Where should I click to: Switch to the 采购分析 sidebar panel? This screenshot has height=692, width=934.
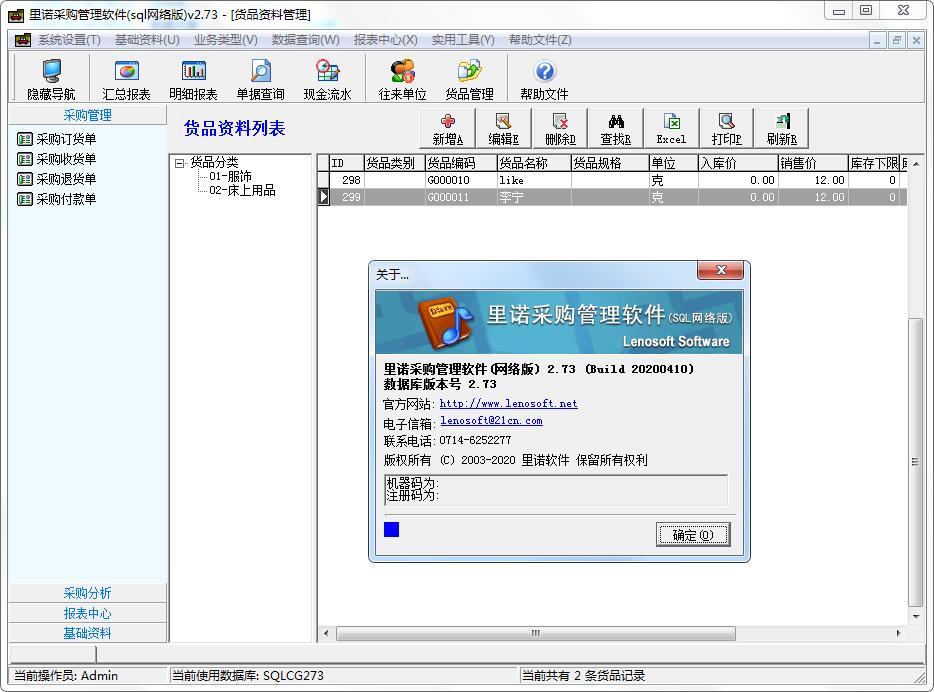click(88, 593)
